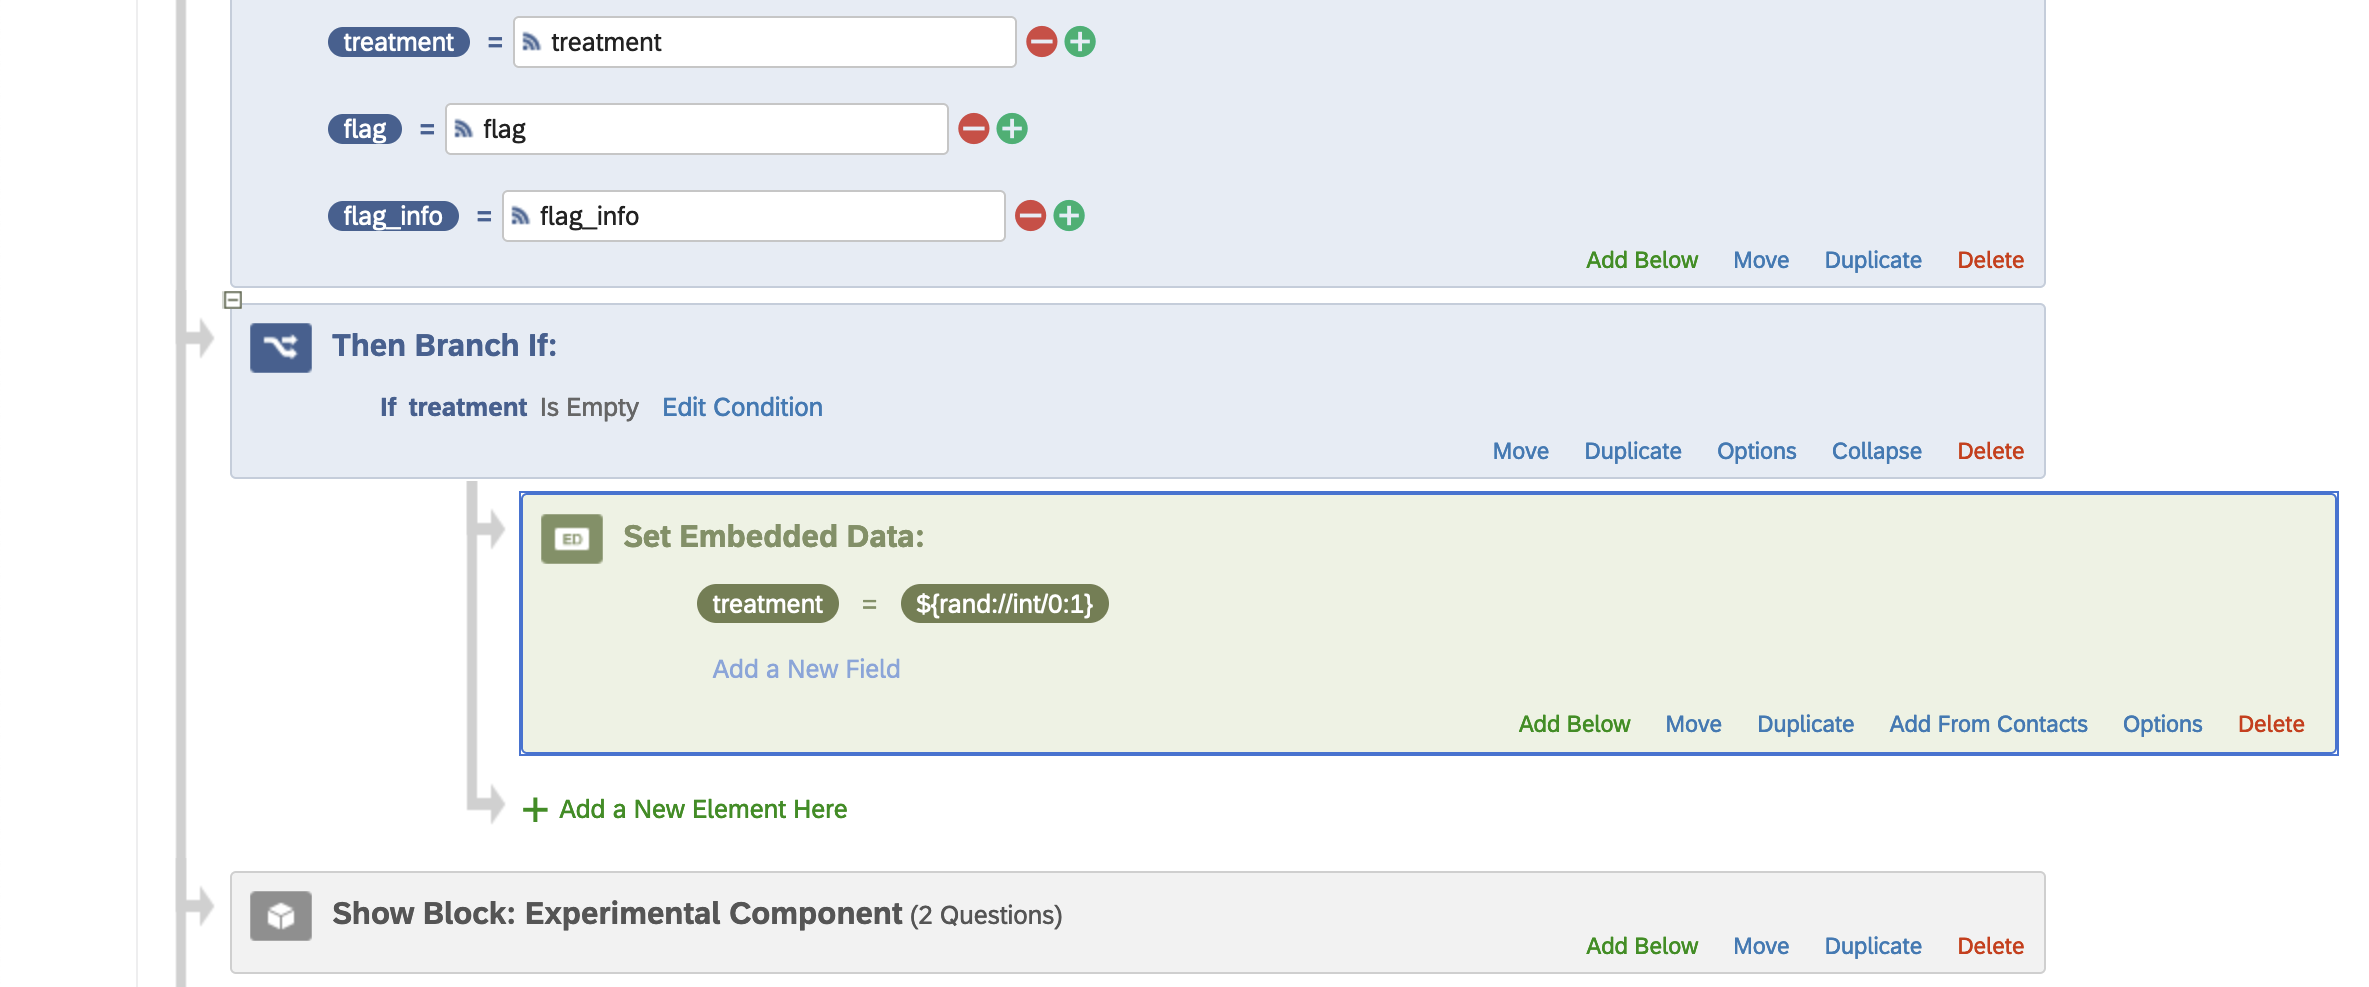The image size is (2369, 987).
Task: Add a field after treatment with green plus
Action: coord(1080,42)
